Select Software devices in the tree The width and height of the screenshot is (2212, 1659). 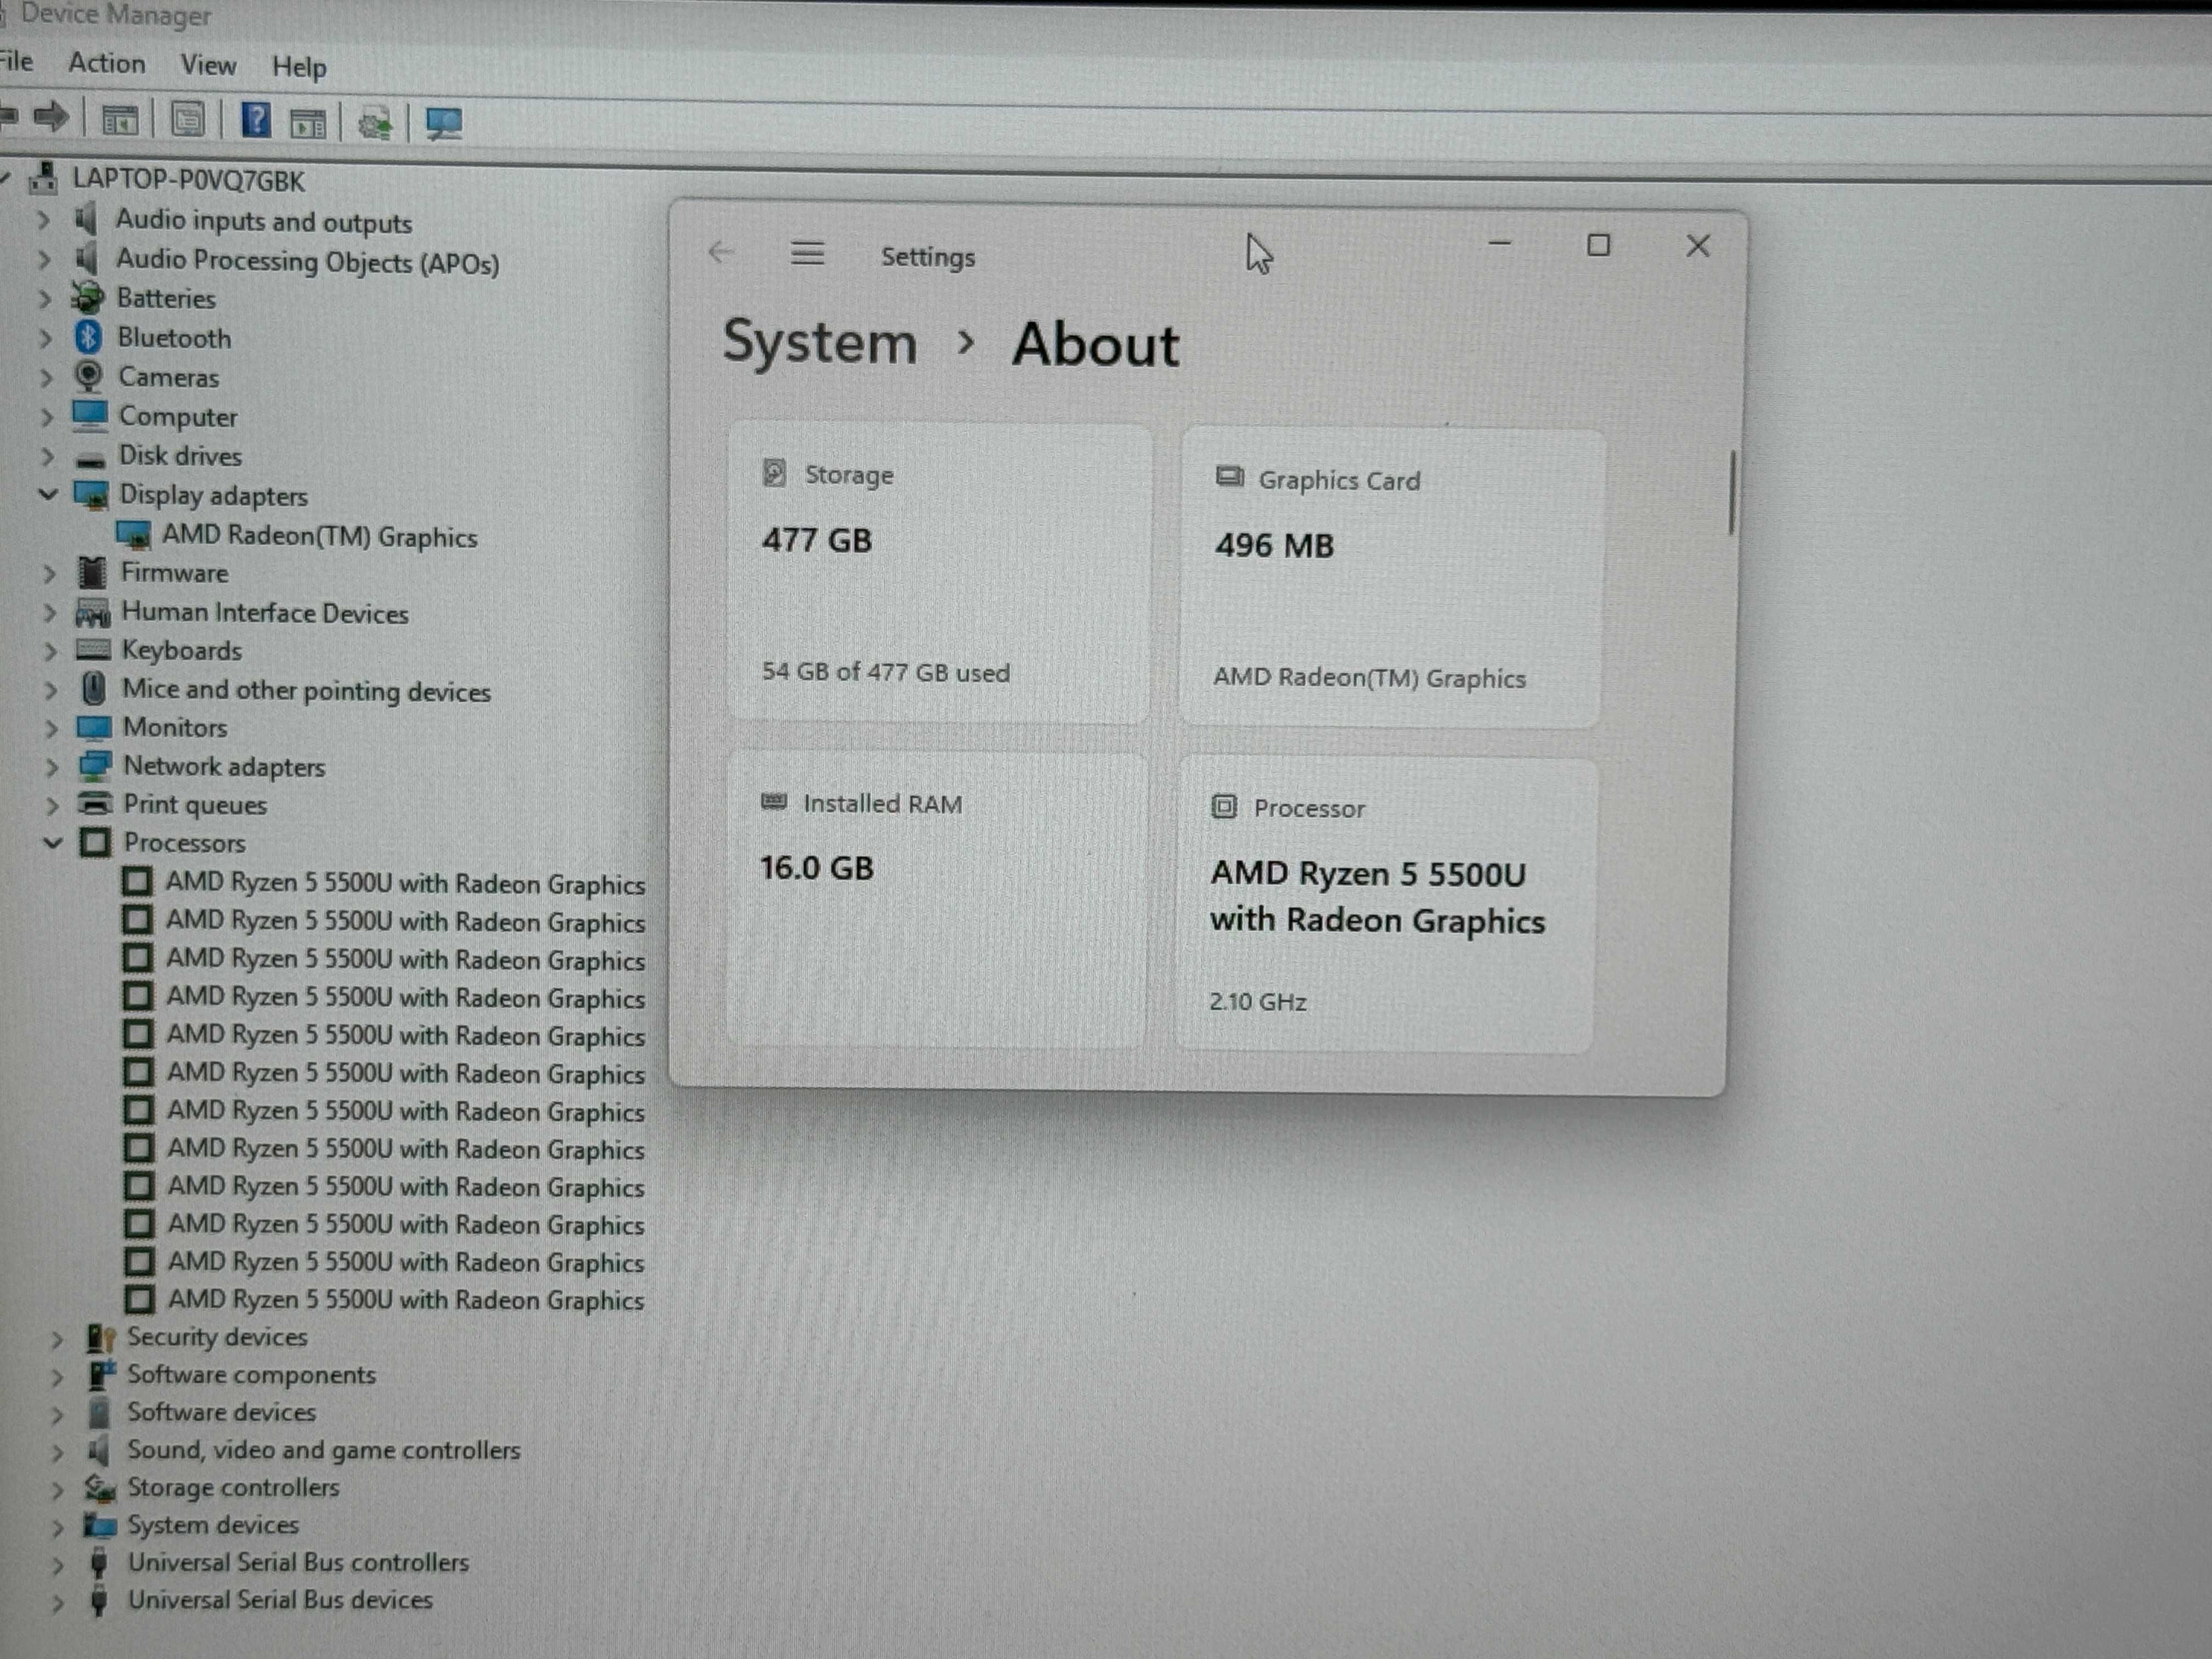point(221,1412)
